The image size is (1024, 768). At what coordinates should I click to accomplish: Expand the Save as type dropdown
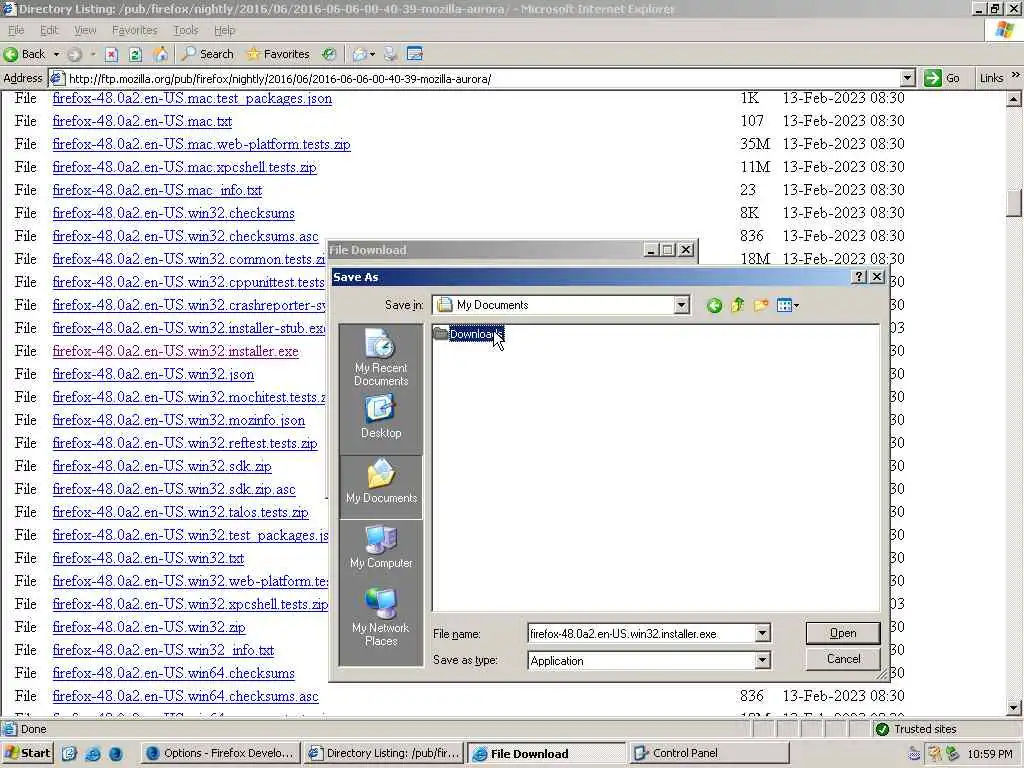click(762, 661)
